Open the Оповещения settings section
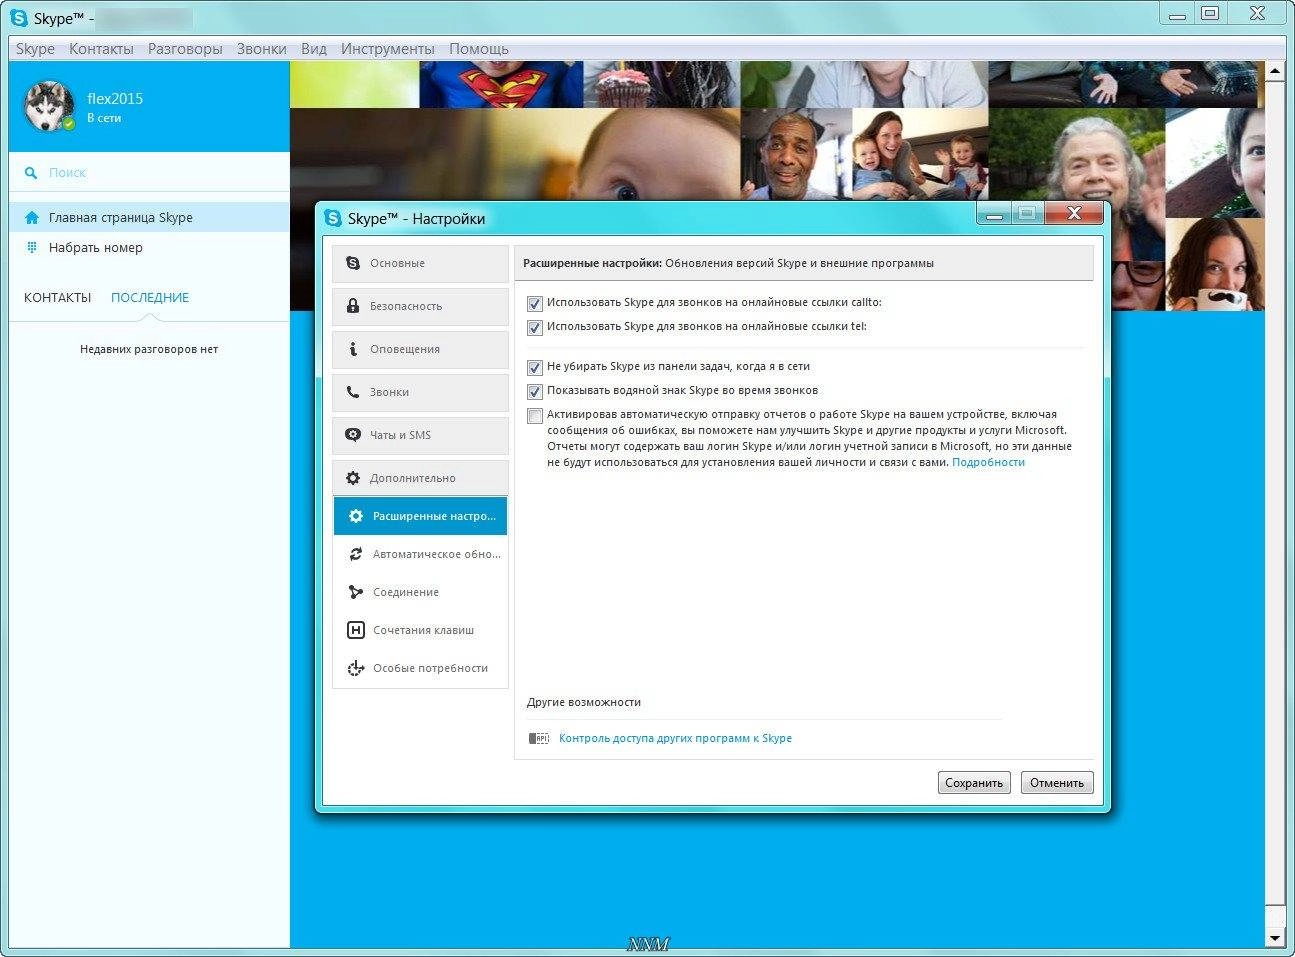The height and width of the screenshot is (957, 1295). tap(420, 349)
